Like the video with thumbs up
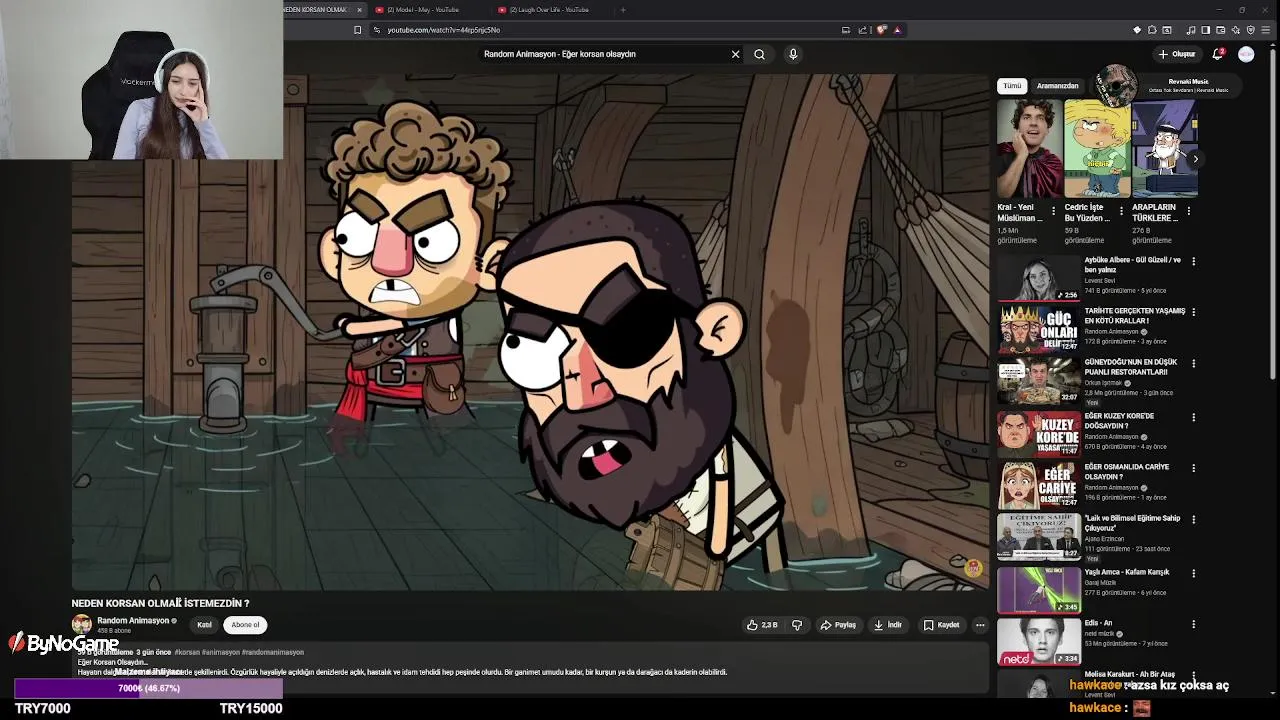Viewport: 1280px width, 720px height. [x=762, y=625]
